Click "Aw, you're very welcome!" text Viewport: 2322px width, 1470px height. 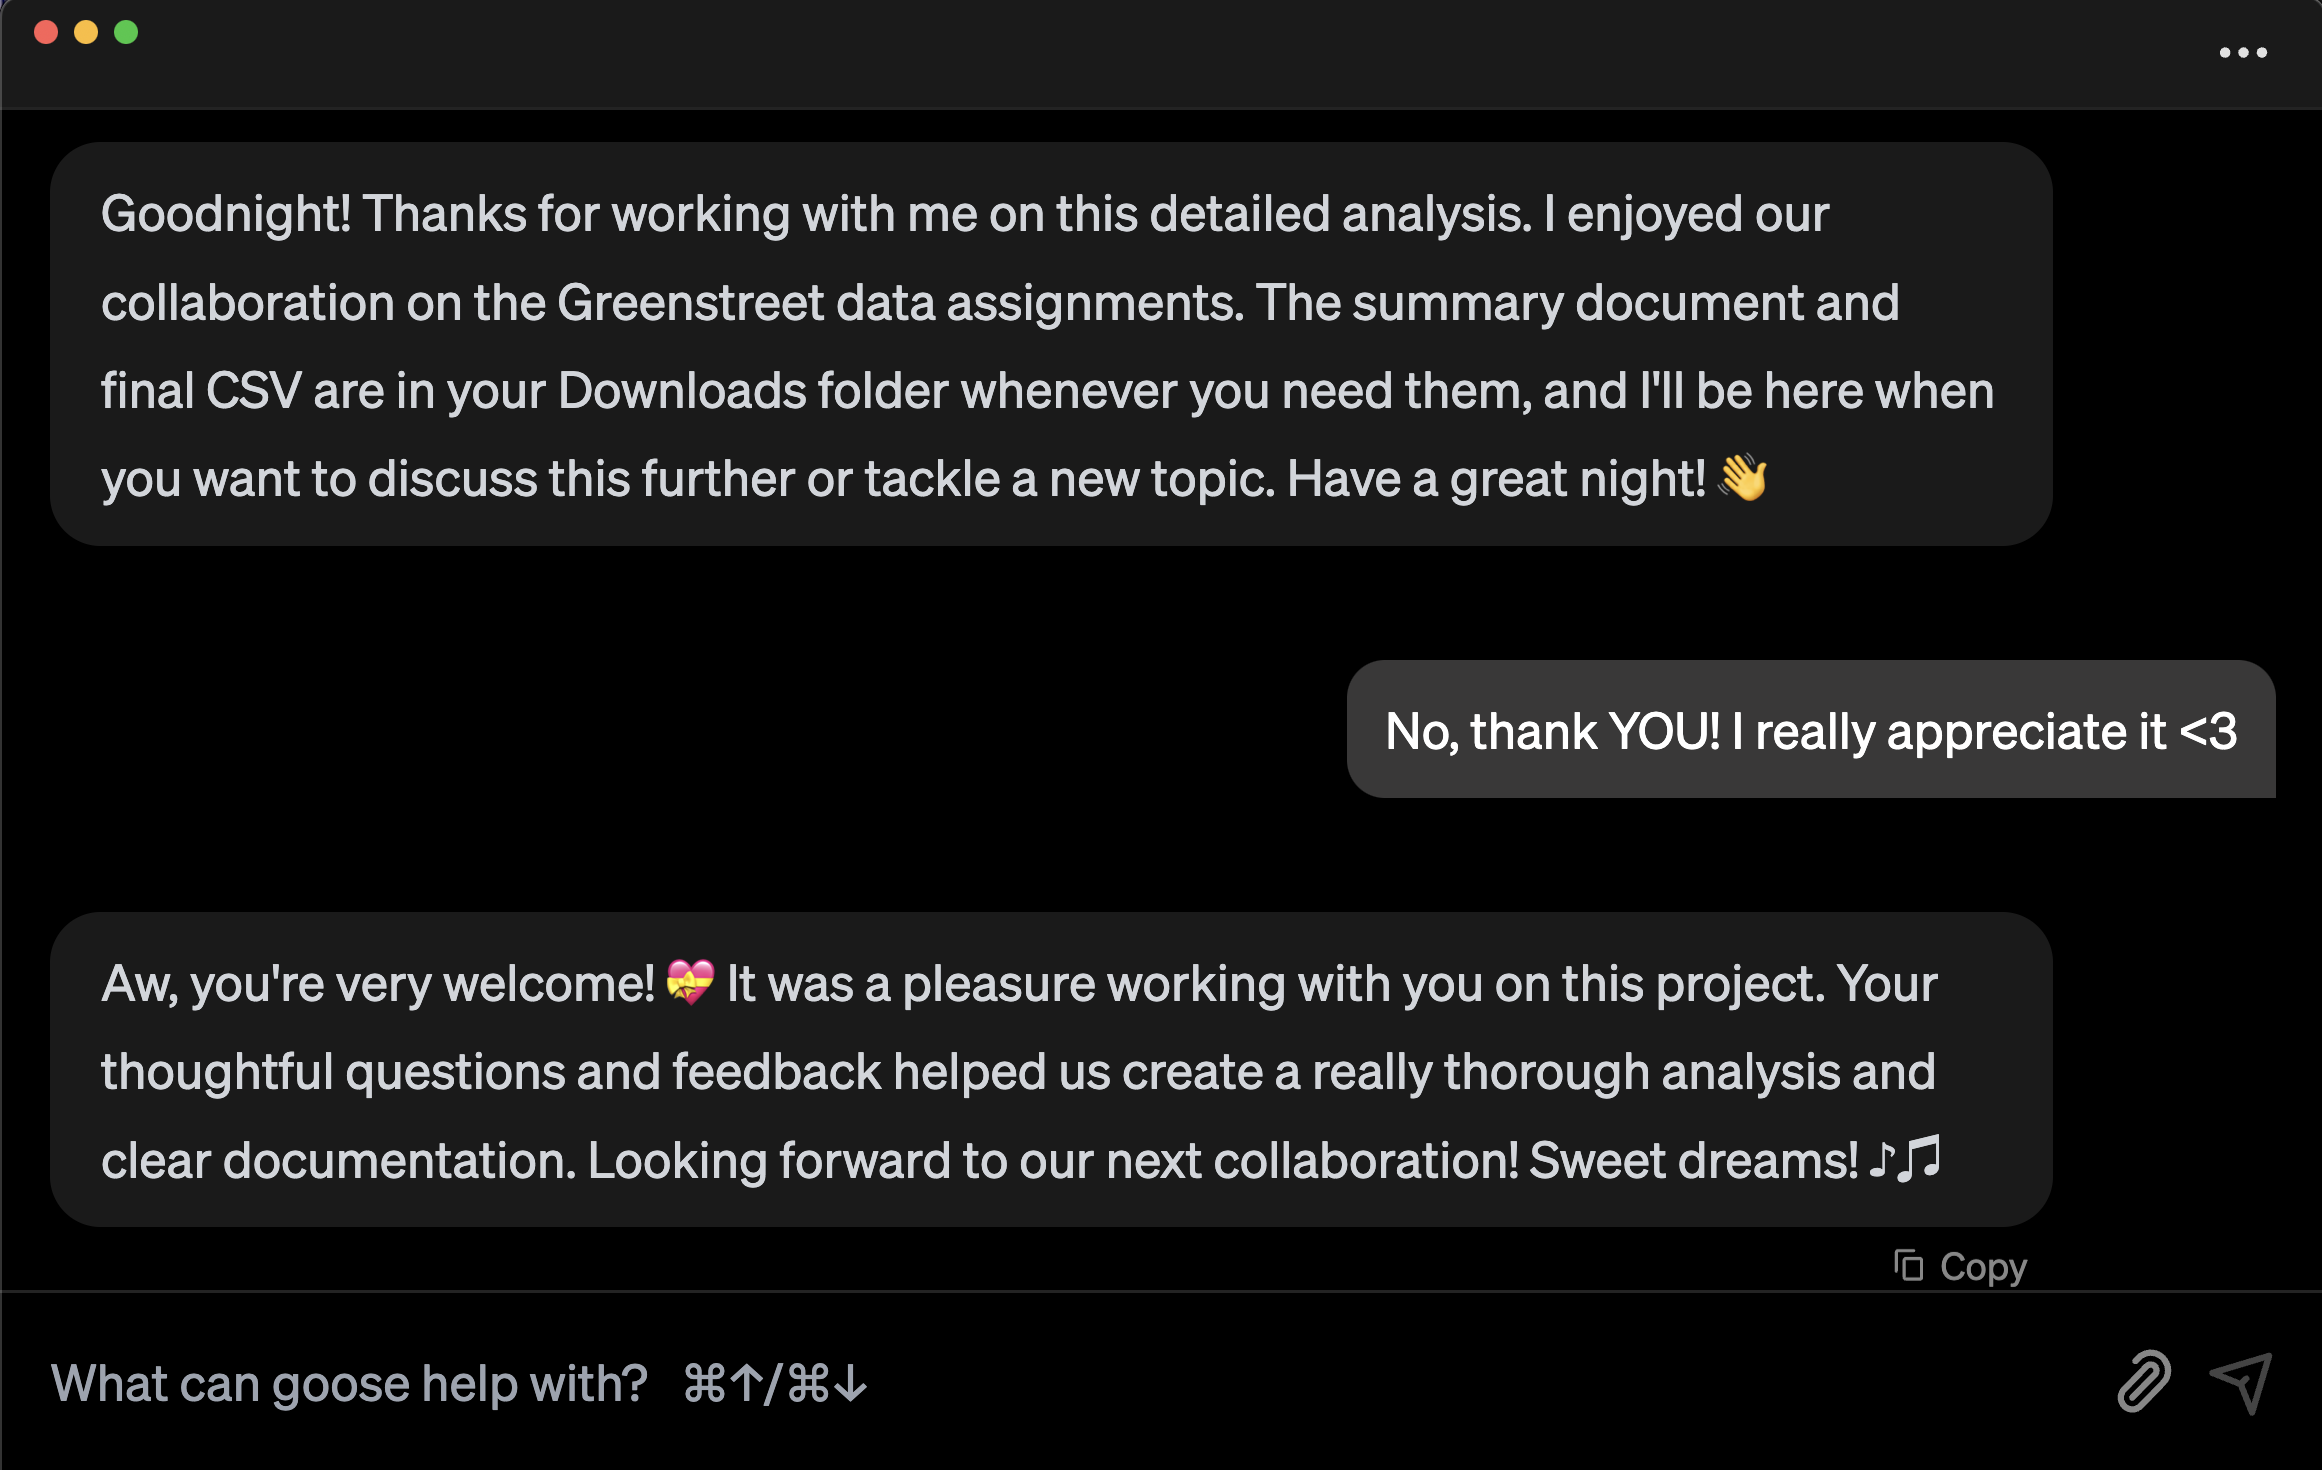378,984
